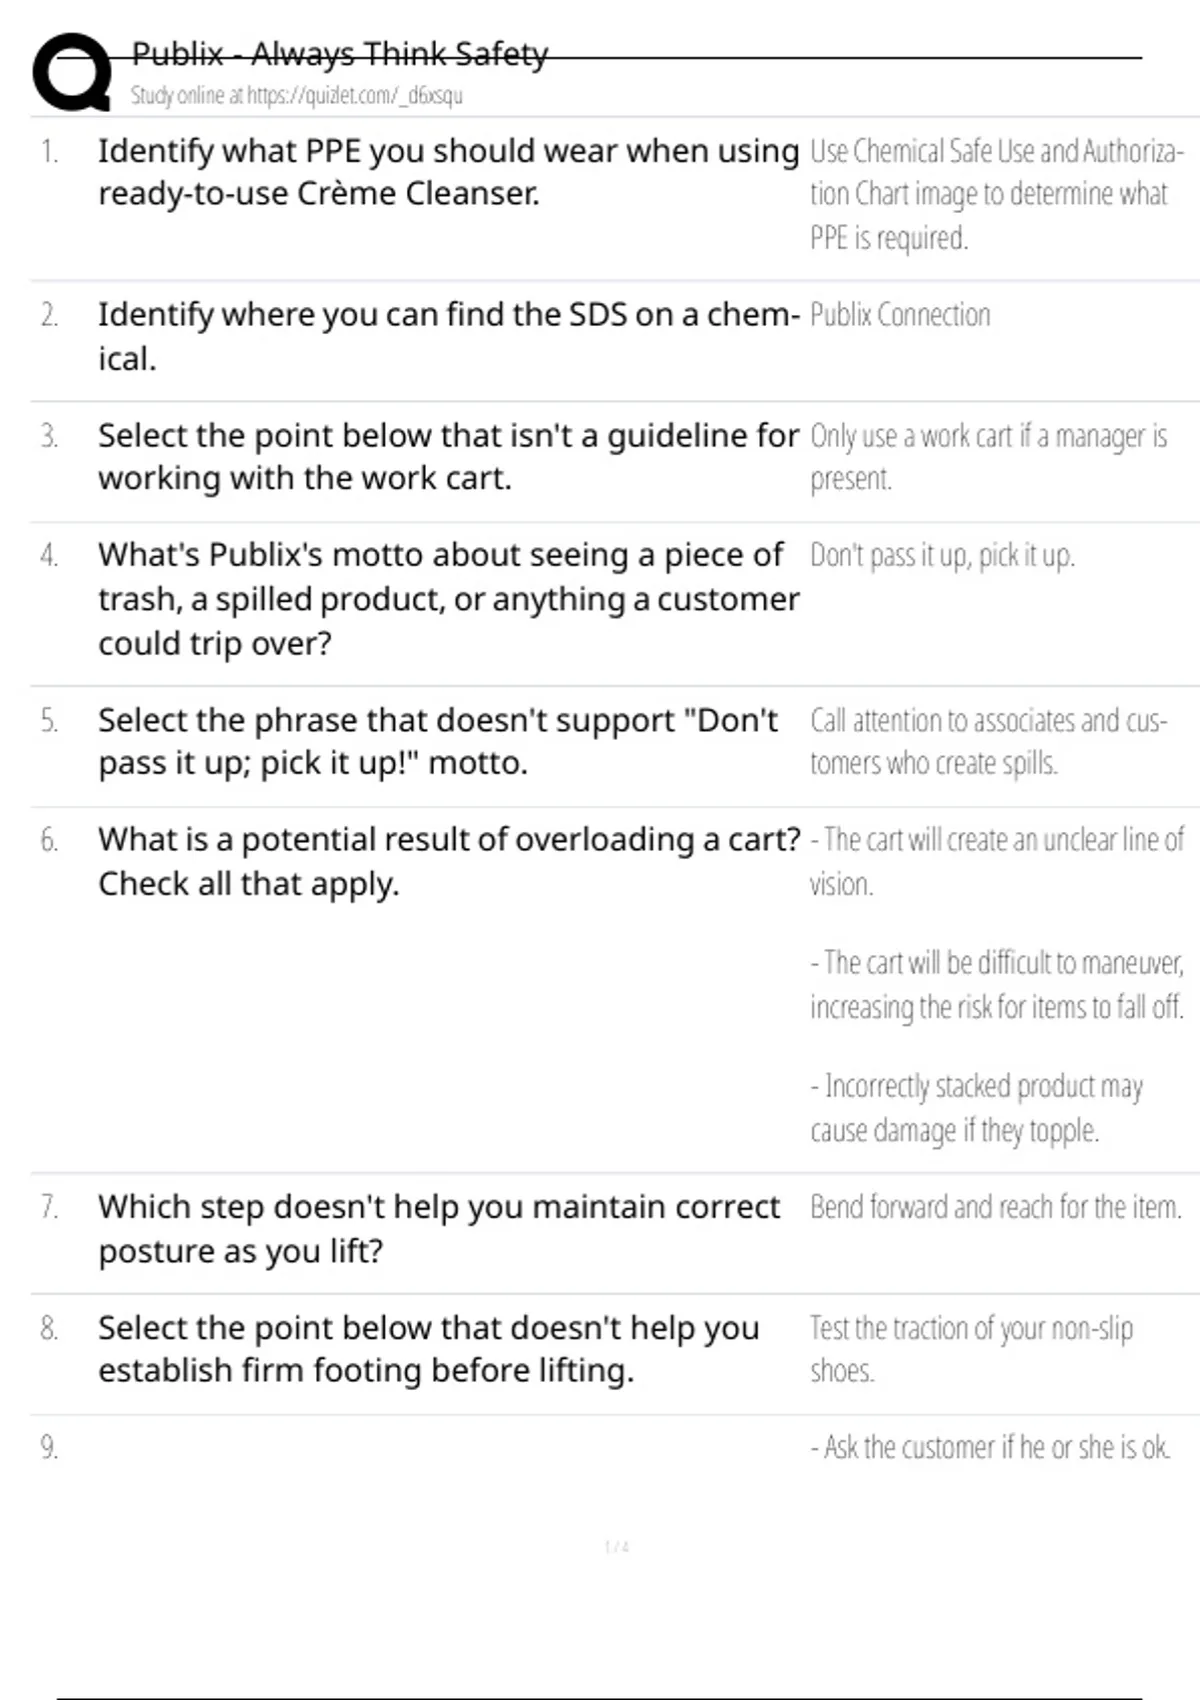Select question 5 about the motto phrase

(438, 741)
